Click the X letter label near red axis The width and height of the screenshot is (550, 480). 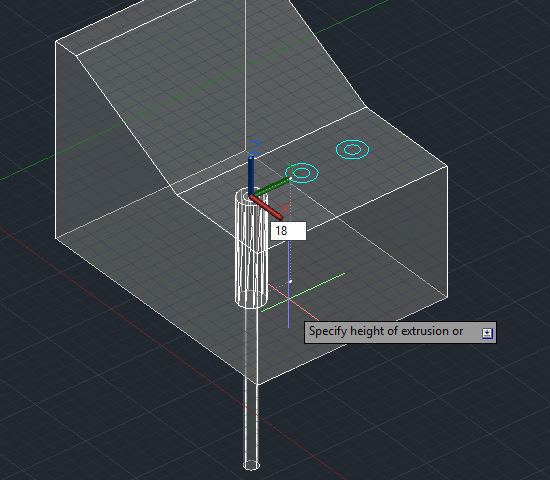tap(285, 209)
